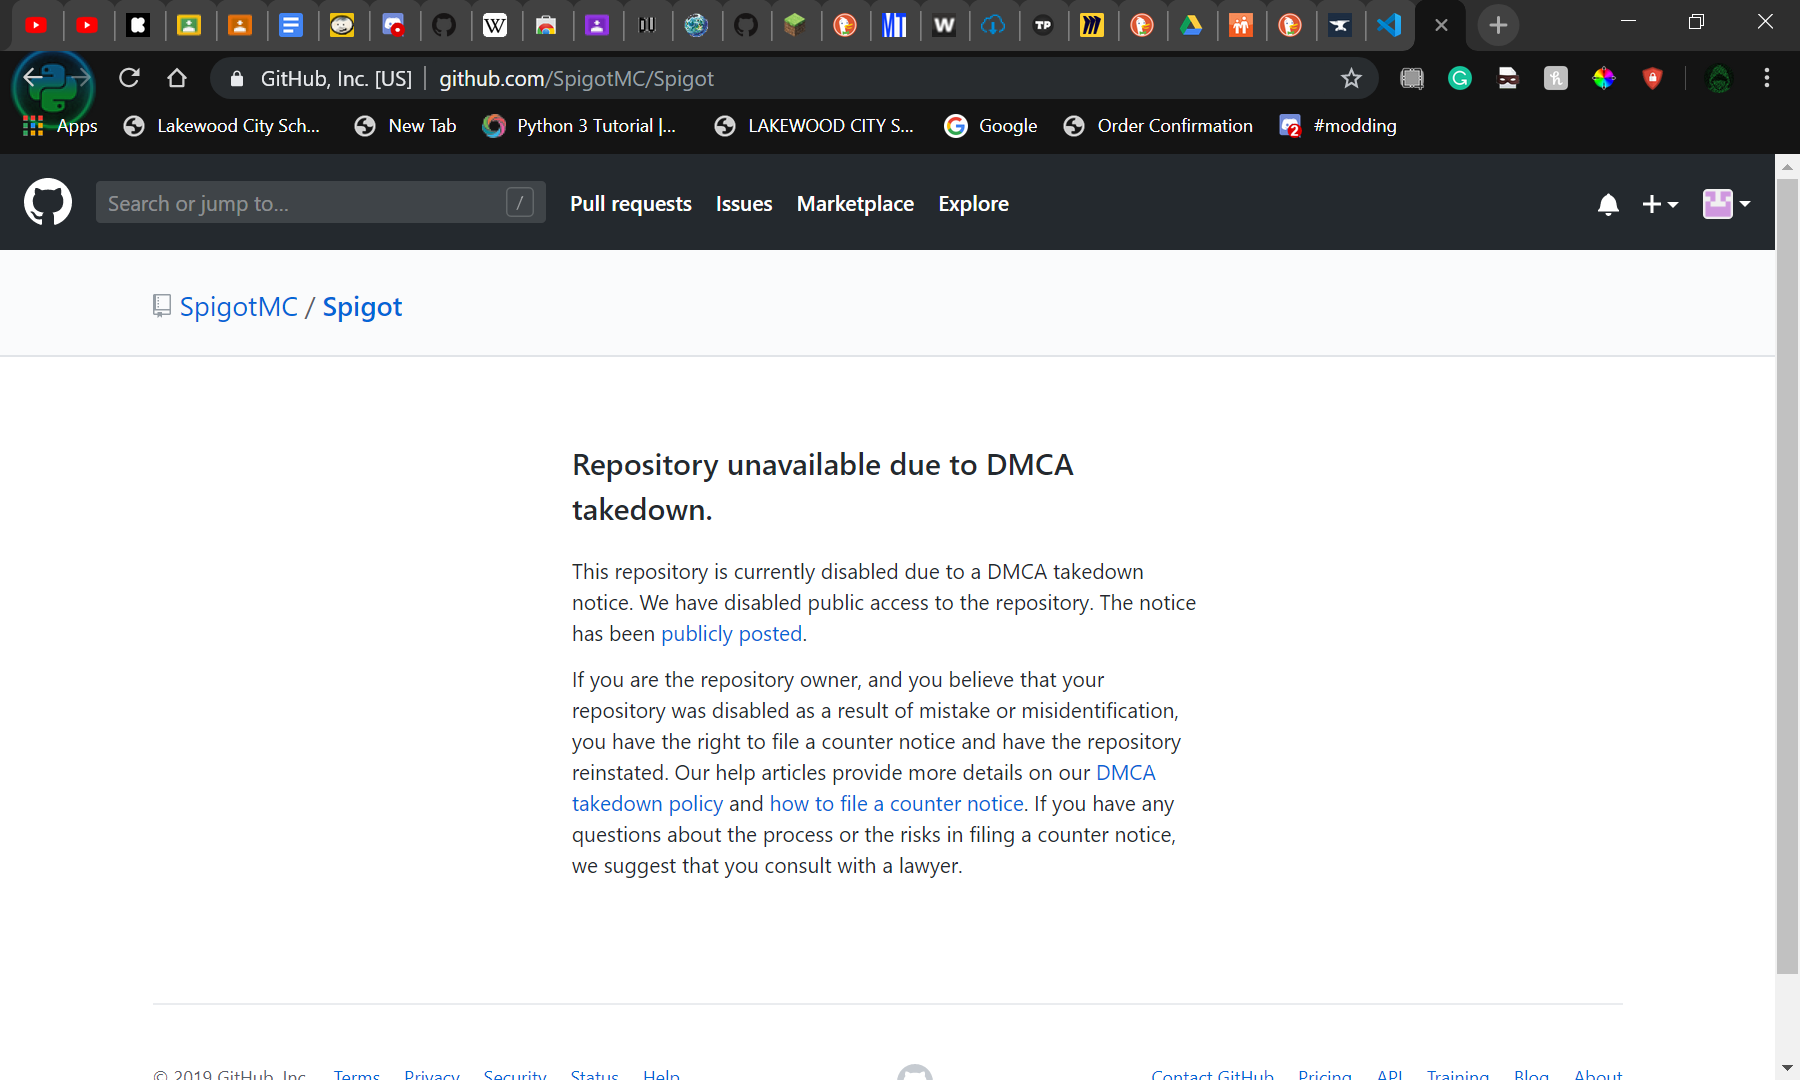1800x1080 pixels.
Task: Open the SpigotMC owner link
Action: tap(239, 307)
